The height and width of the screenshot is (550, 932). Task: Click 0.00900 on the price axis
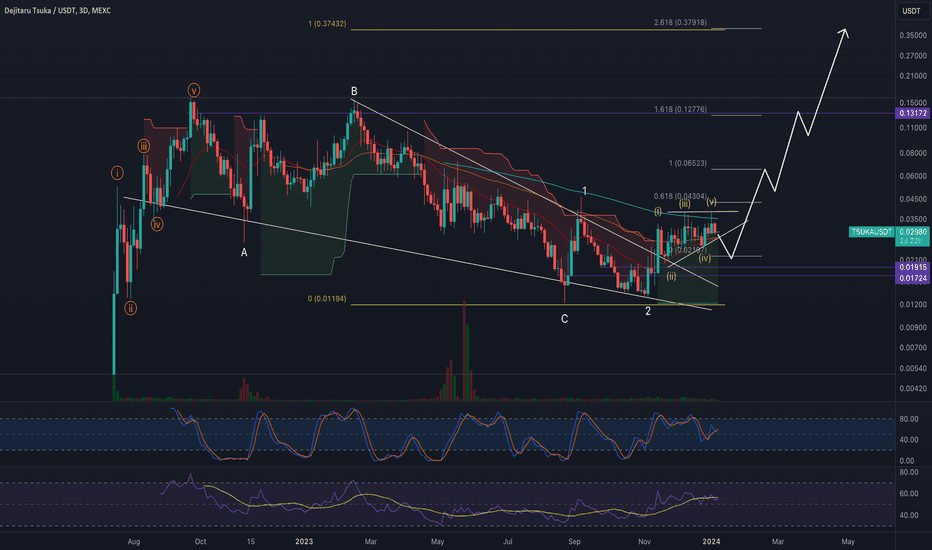pos(913,328)
